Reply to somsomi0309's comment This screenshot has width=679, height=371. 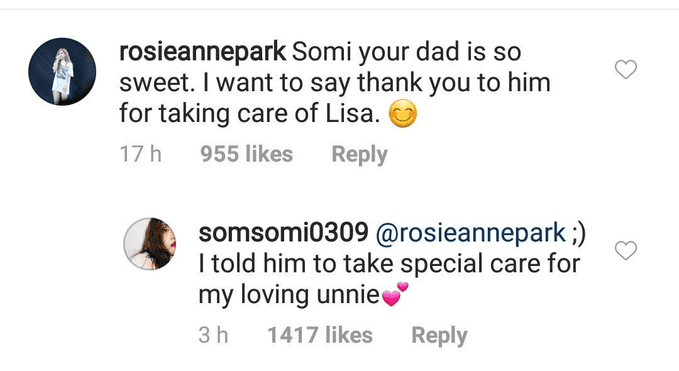pyautogui.click(x=439, y=336)
